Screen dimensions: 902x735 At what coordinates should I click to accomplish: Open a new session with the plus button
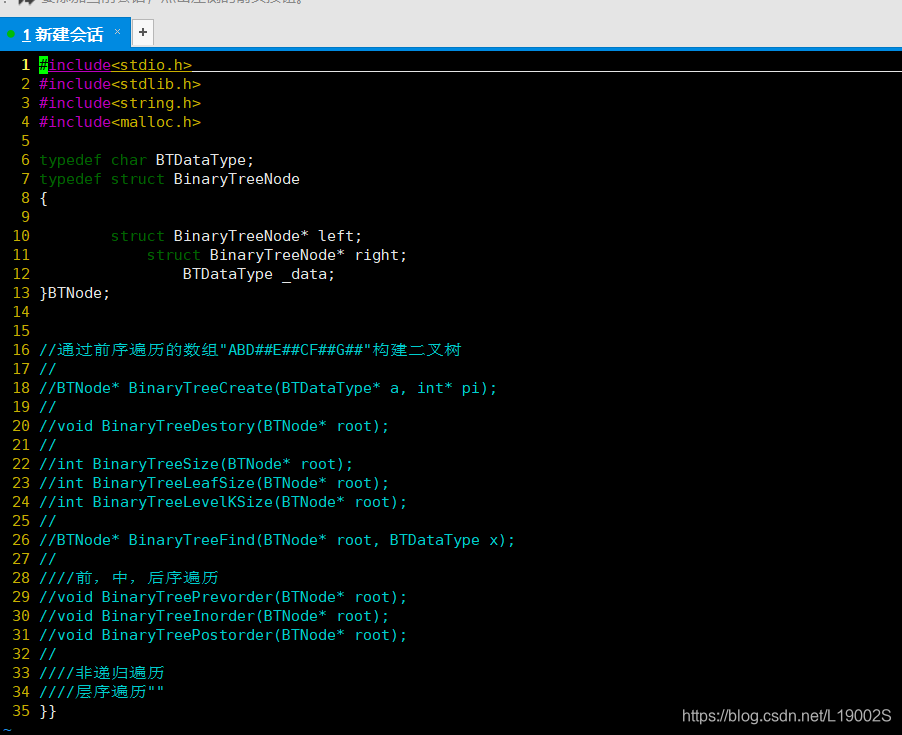[x=143, y=32]
